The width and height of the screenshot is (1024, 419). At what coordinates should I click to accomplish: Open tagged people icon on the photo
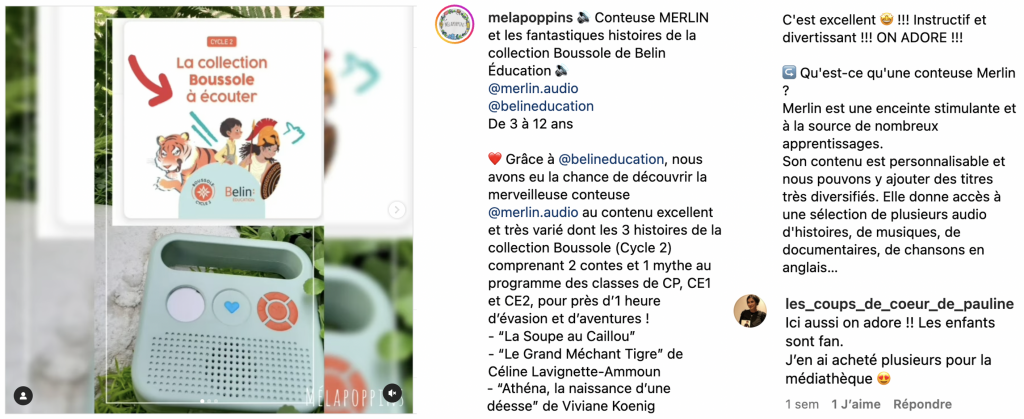click(24, 396)
